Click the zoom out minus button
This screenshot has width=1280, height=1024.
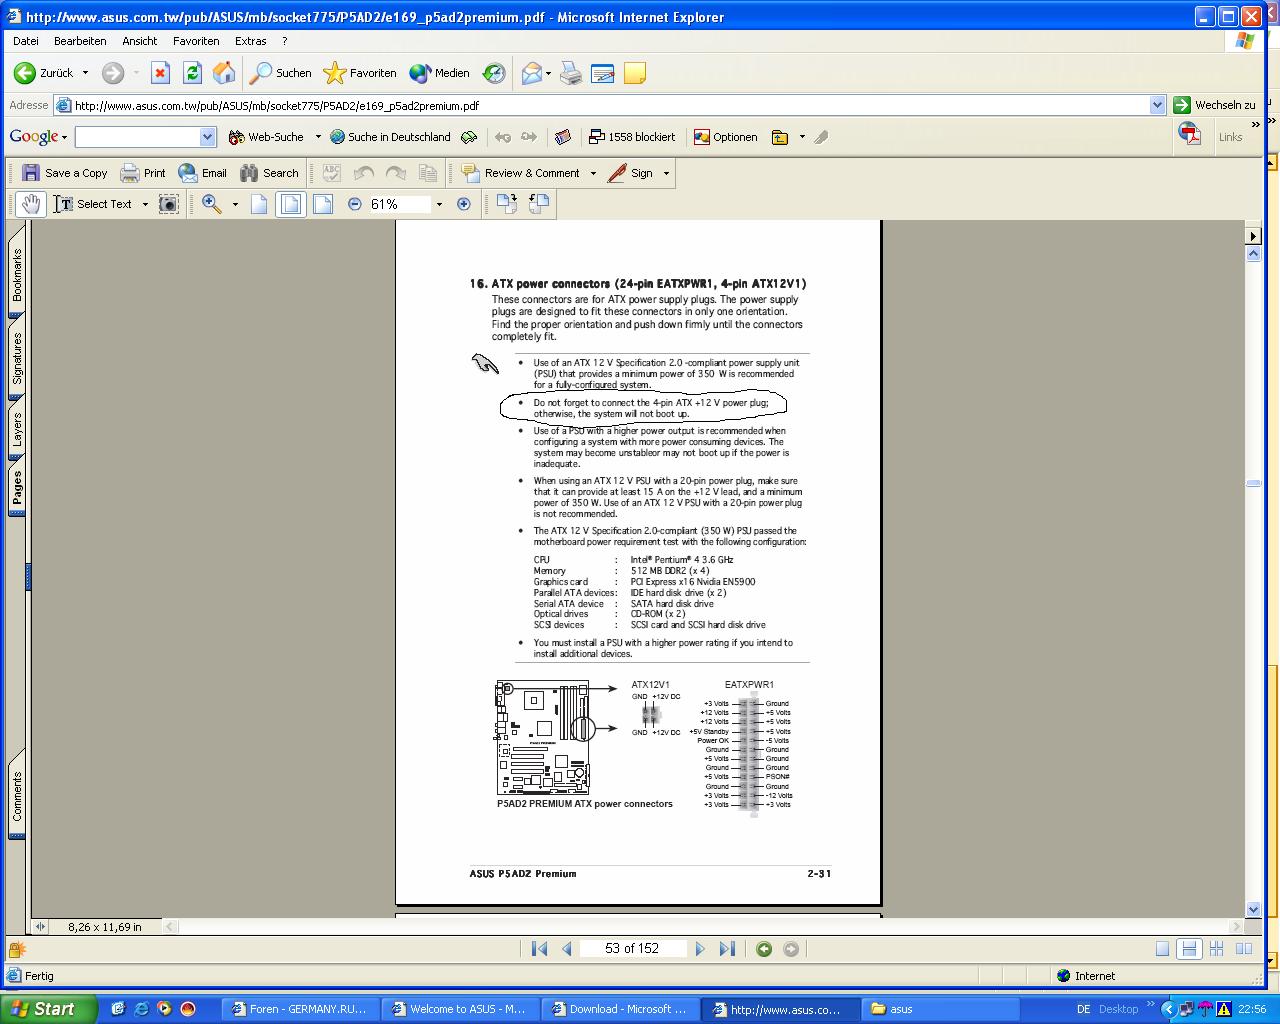[354, 204]
